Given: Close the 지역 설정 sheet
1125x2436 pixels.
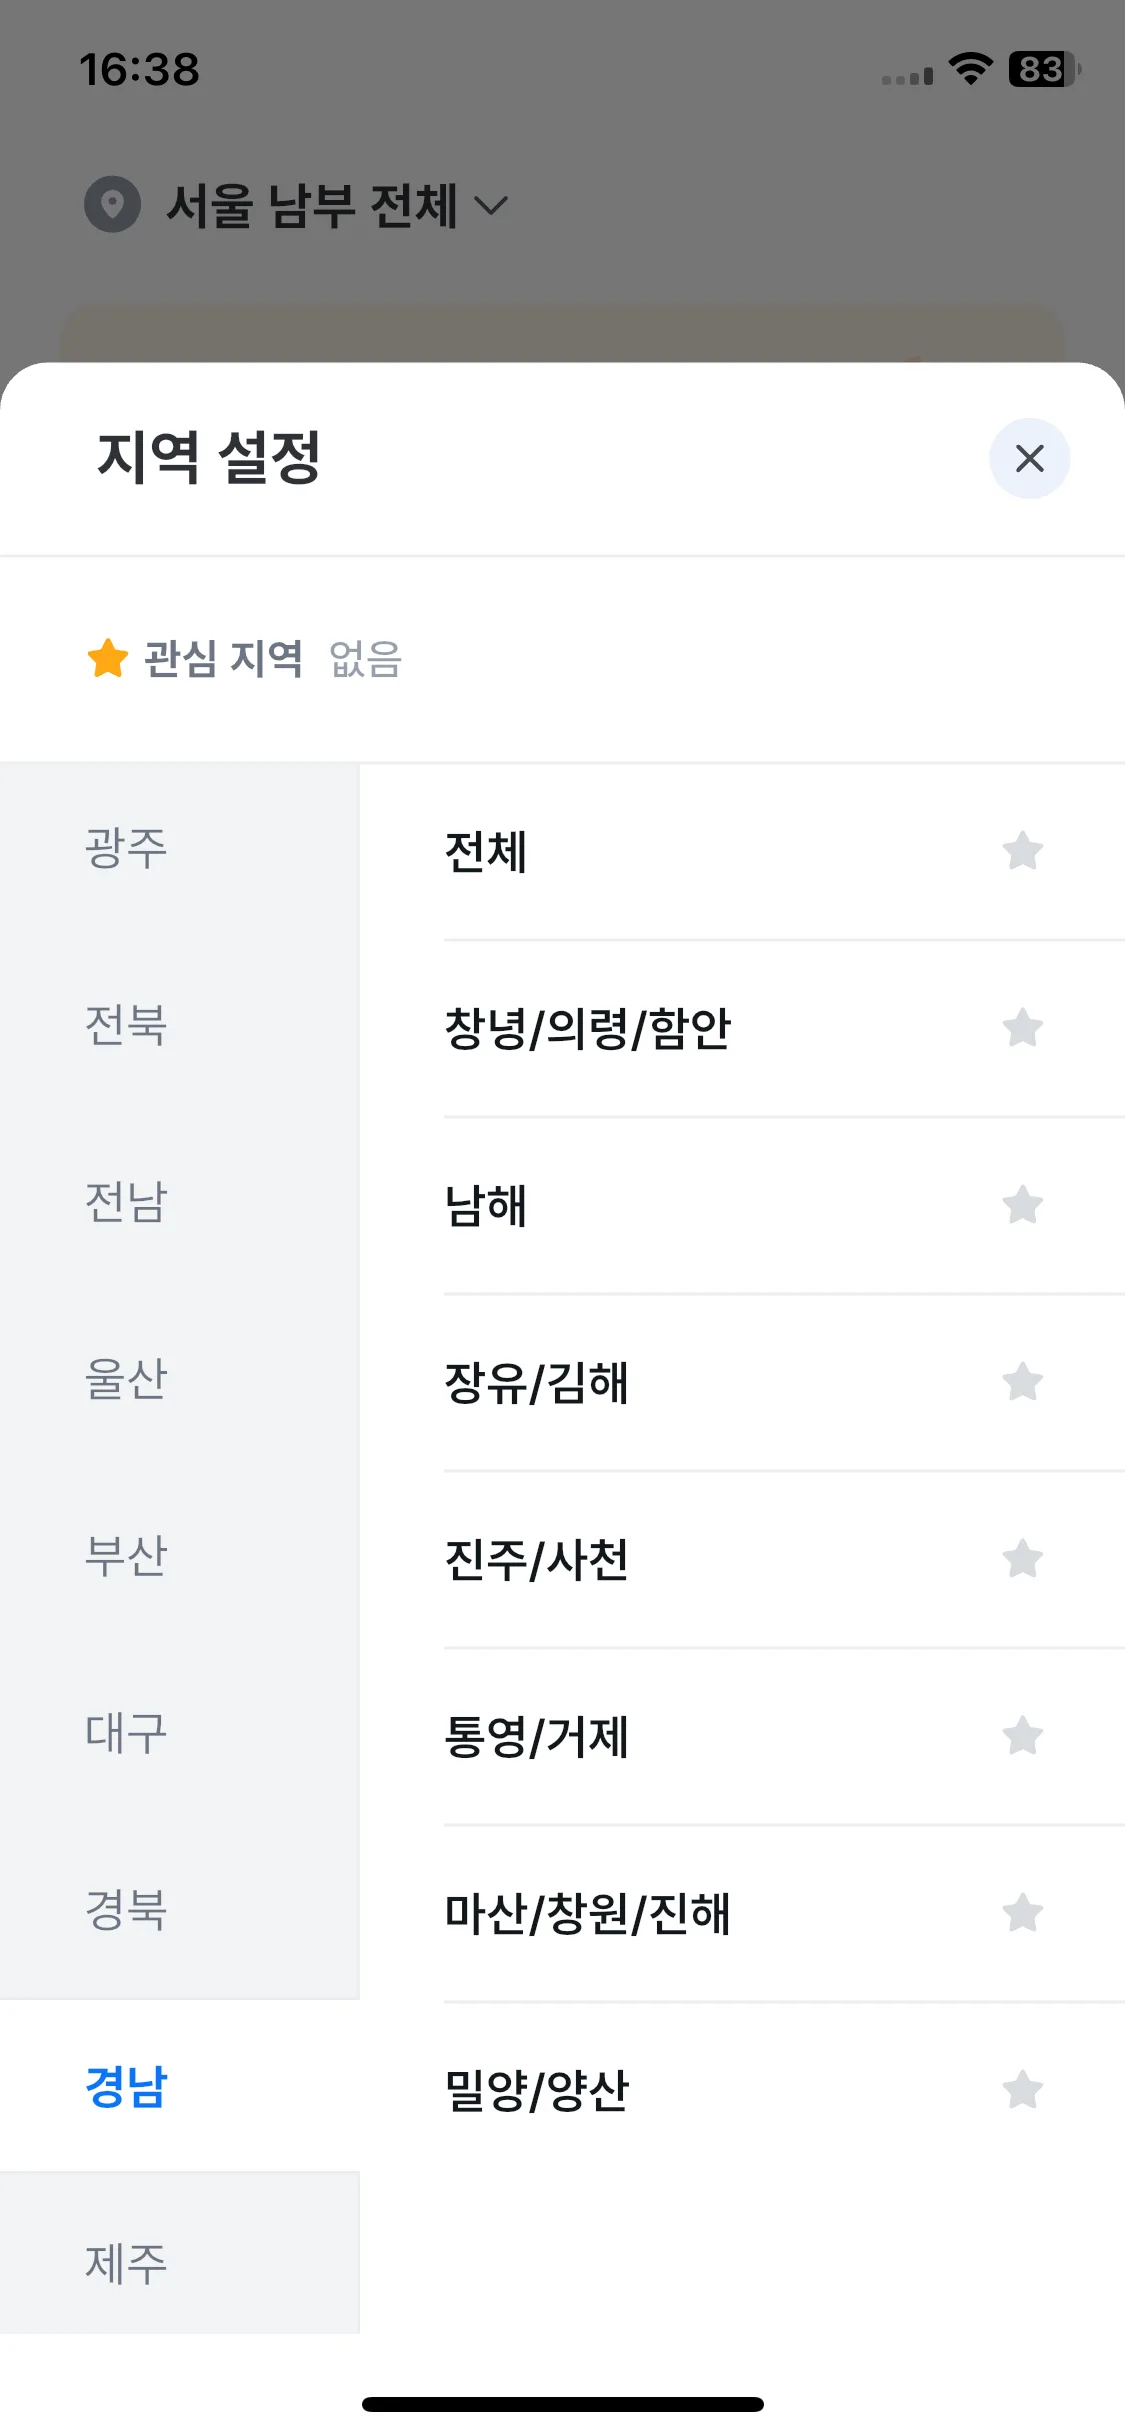Looking at the screenshot, I should 1029,459.
